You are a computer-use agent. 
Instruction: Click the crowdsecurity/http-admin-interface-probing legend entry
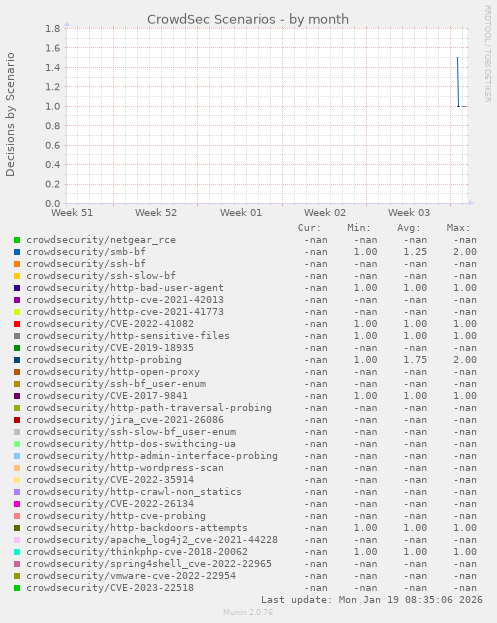pos(152,456)
